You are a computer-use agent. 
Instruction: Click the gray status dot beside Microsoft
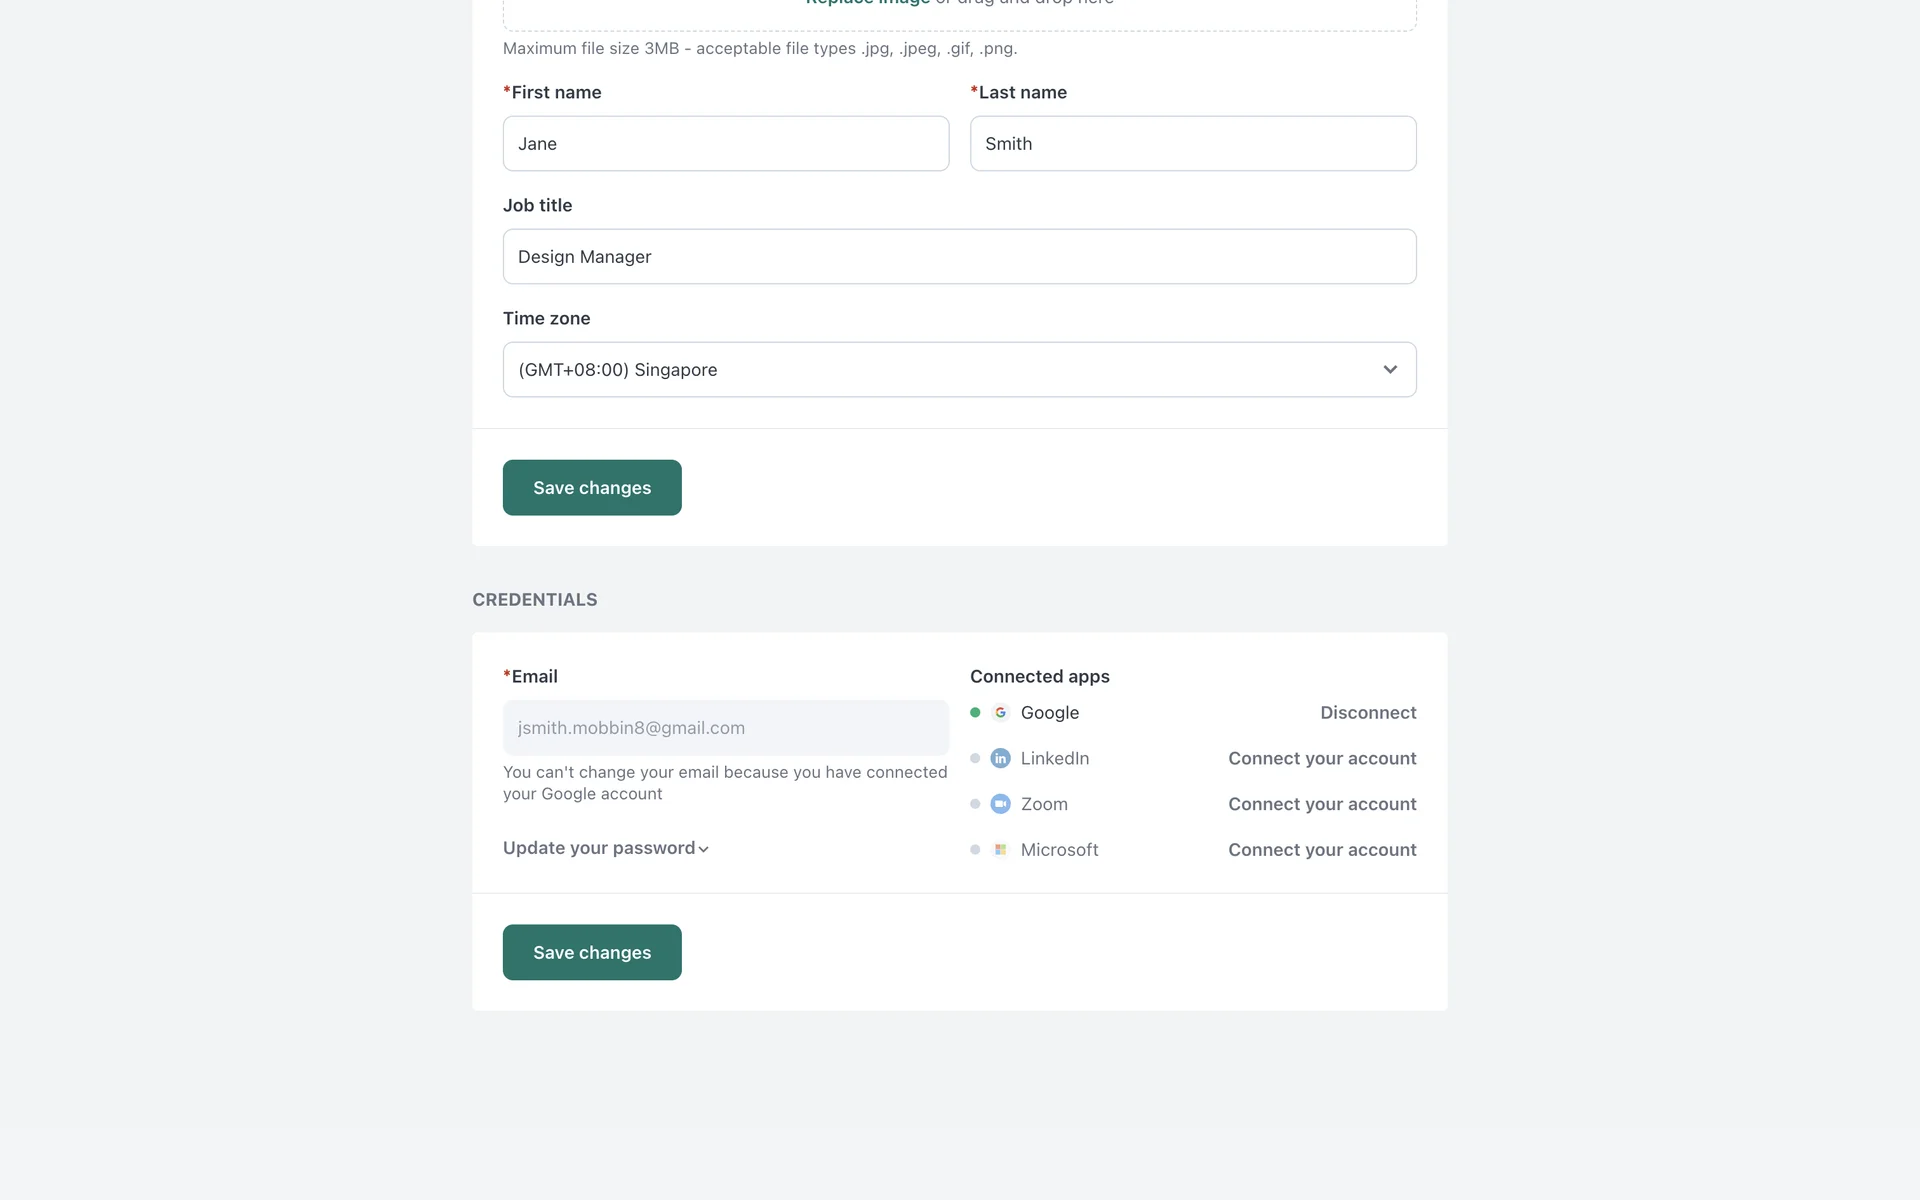pyautogui.click(x=975, y=850)
